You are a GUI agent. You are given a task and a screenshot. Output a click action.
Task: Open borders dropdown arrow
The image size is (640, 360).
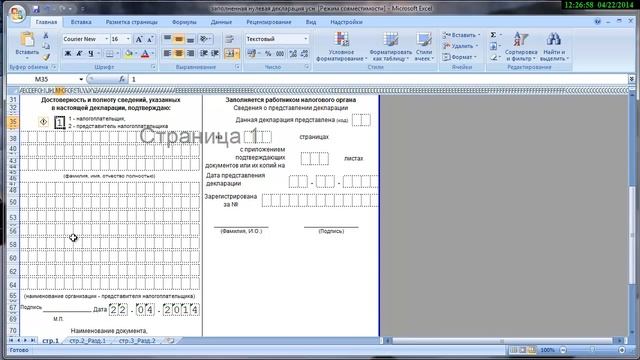[117, 54]
